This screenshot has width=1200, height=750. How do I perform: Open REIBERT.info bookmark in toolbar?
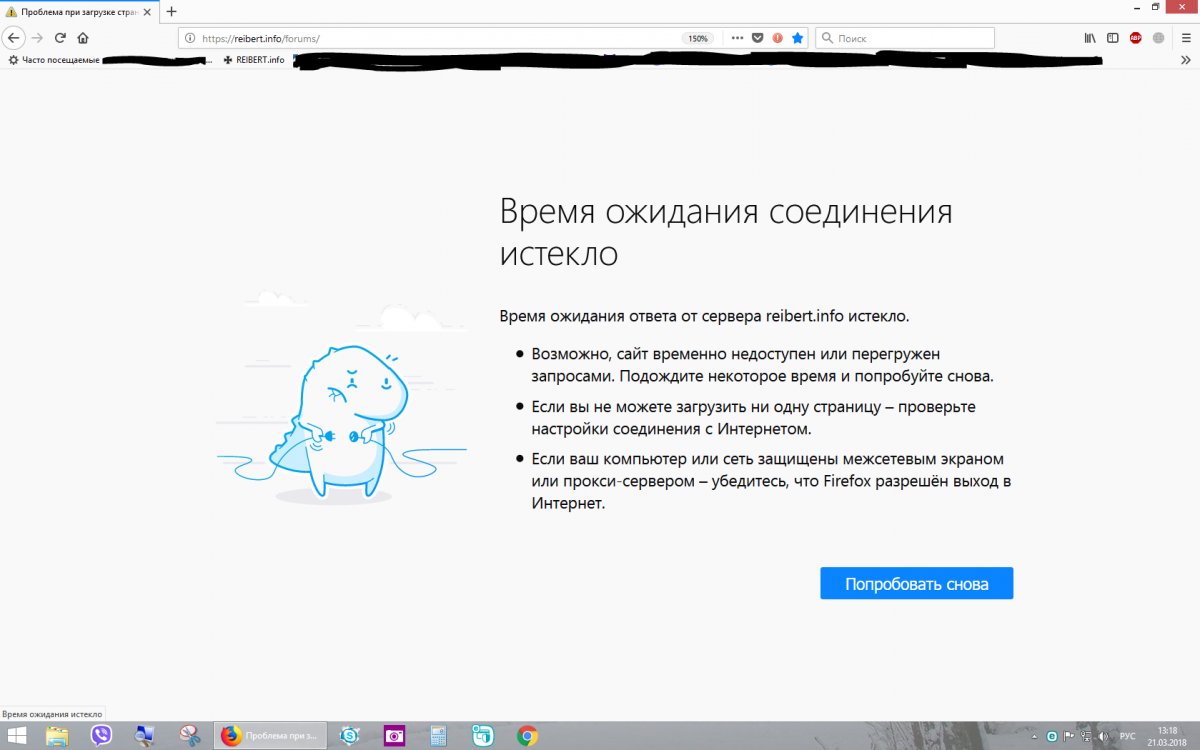(254, 60)
